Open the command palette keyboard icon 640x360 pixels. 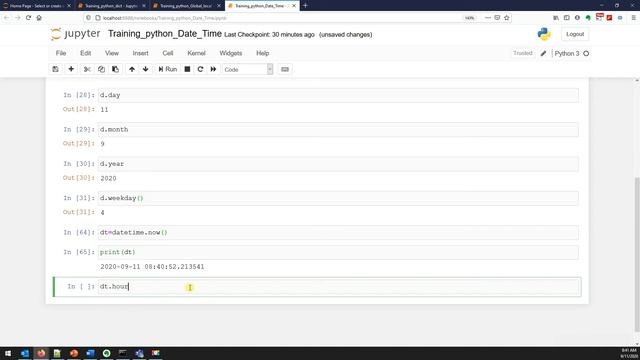click(285, 69)
